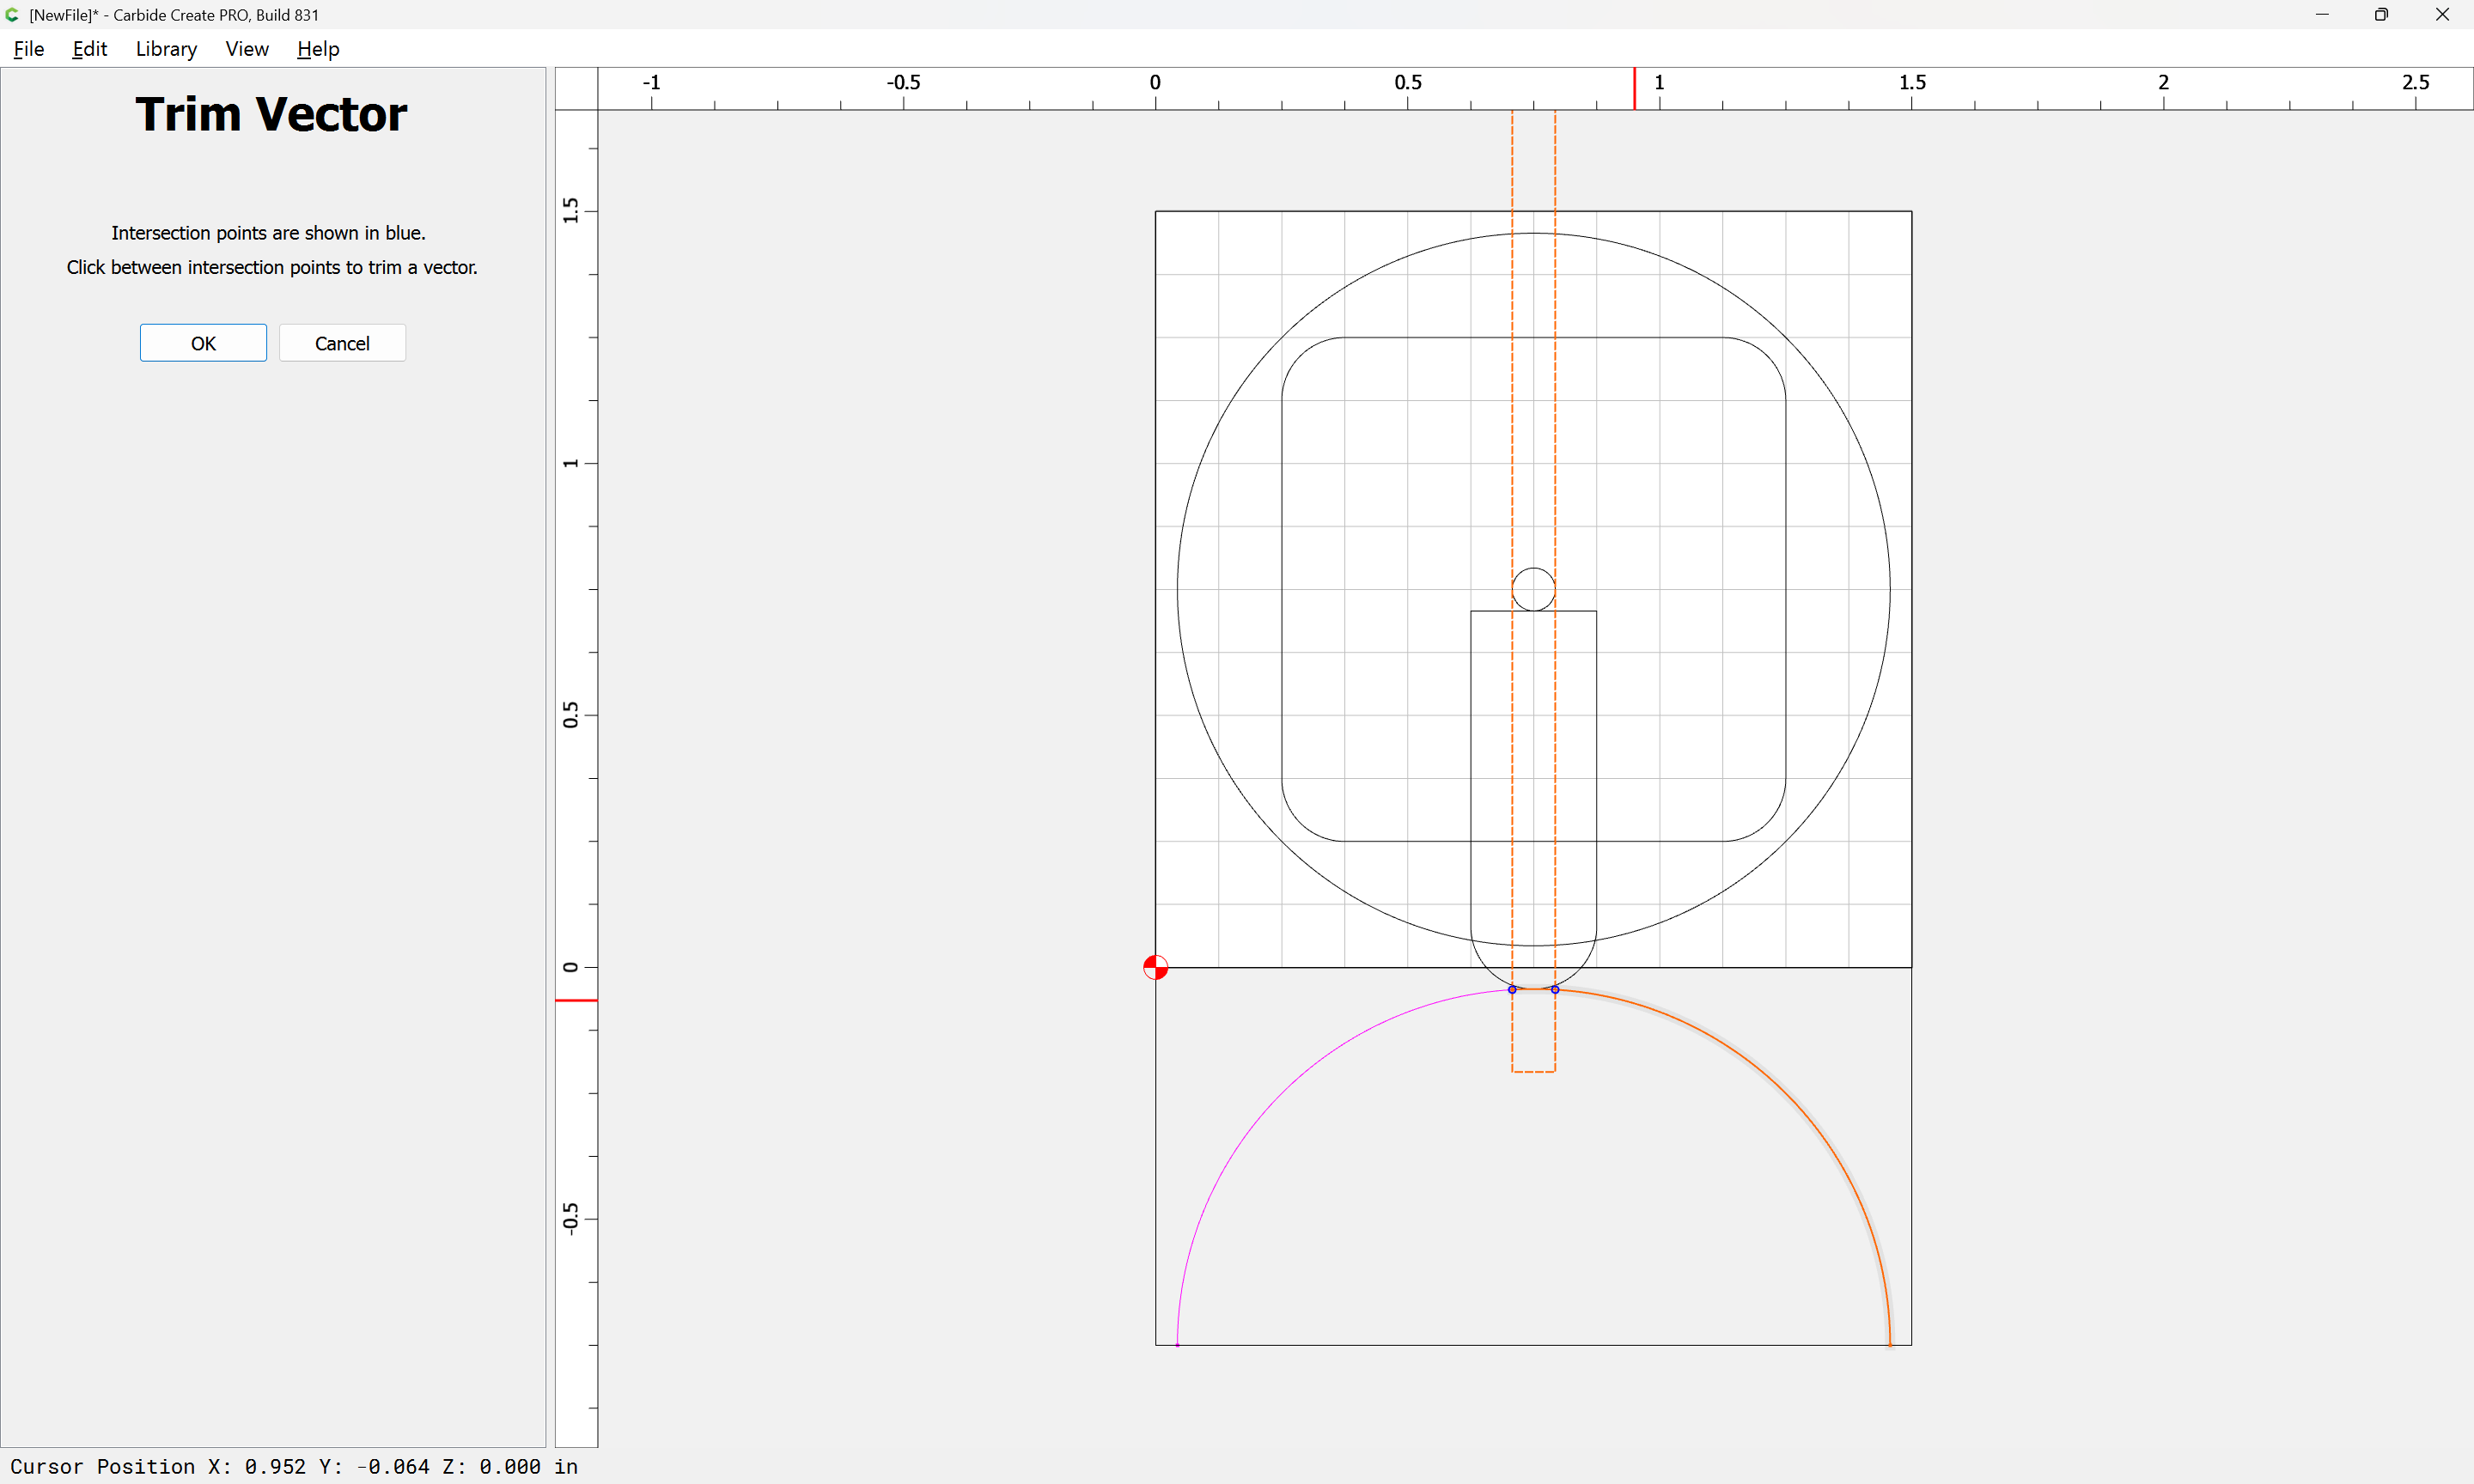This screenshot has height=1484, width=2474.
Task: Open the Library menu
Action: [x=166, y=49]
